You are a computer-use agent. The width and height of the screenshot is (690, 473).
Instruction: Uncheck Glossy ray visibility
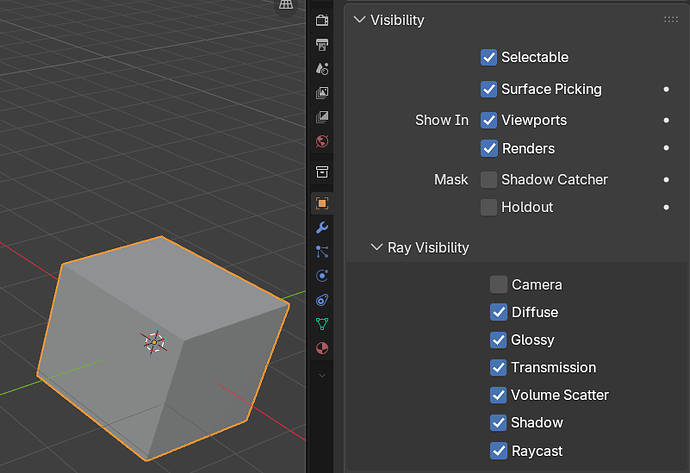499,340
